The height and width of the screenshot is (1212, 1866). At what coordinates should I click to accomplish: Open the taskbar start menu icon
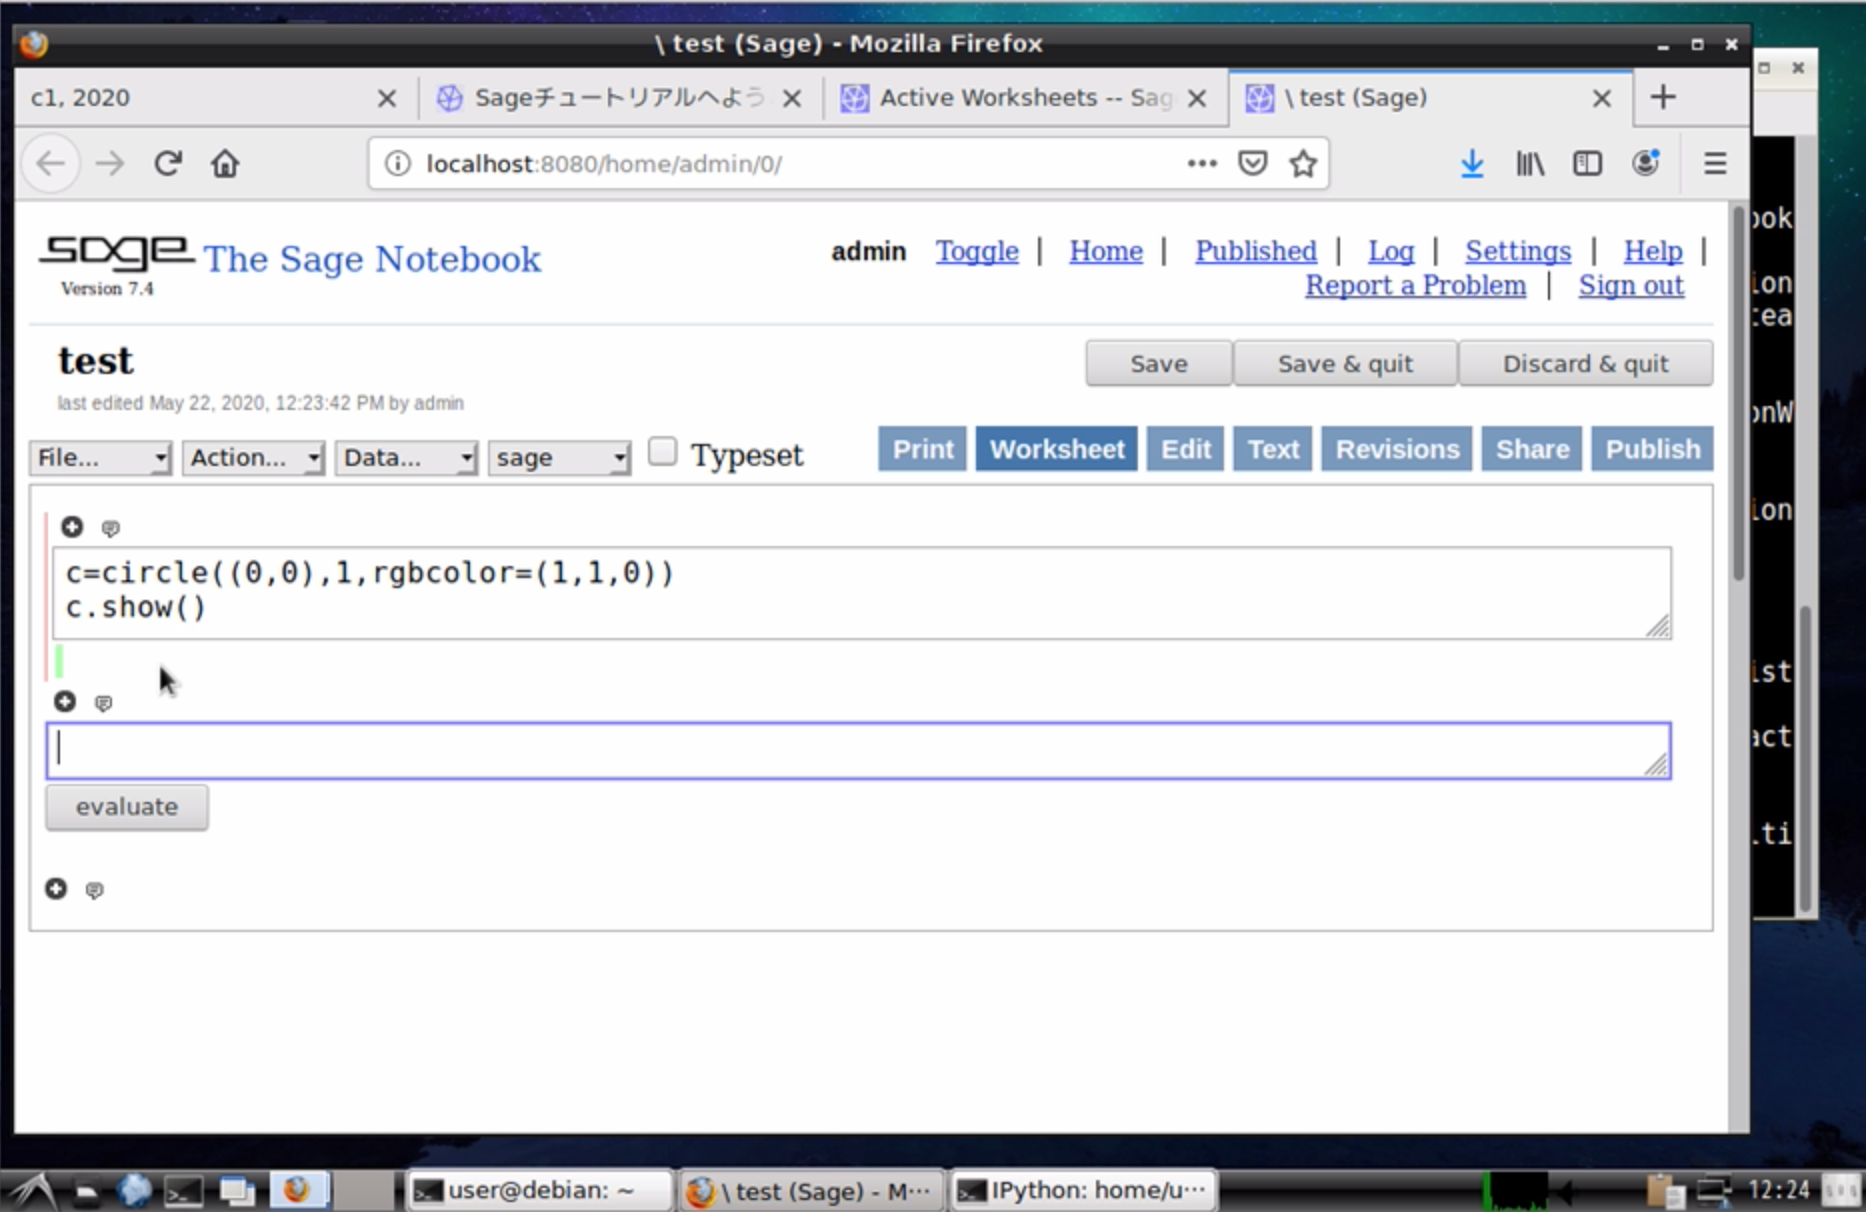(x=32, y=1190)
